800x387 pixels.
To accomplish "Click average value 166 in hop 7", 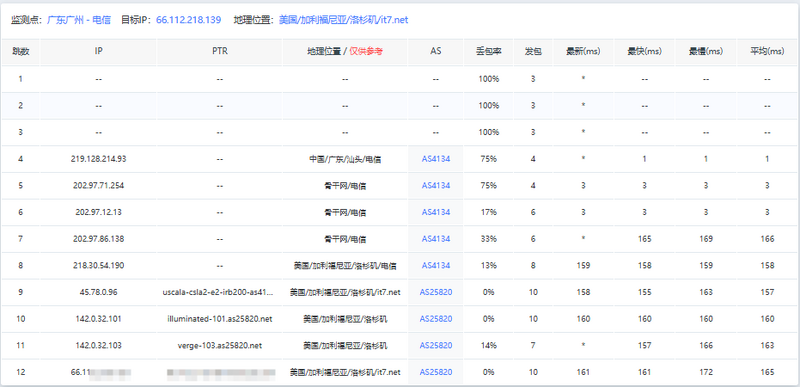I will pos(767,239).
